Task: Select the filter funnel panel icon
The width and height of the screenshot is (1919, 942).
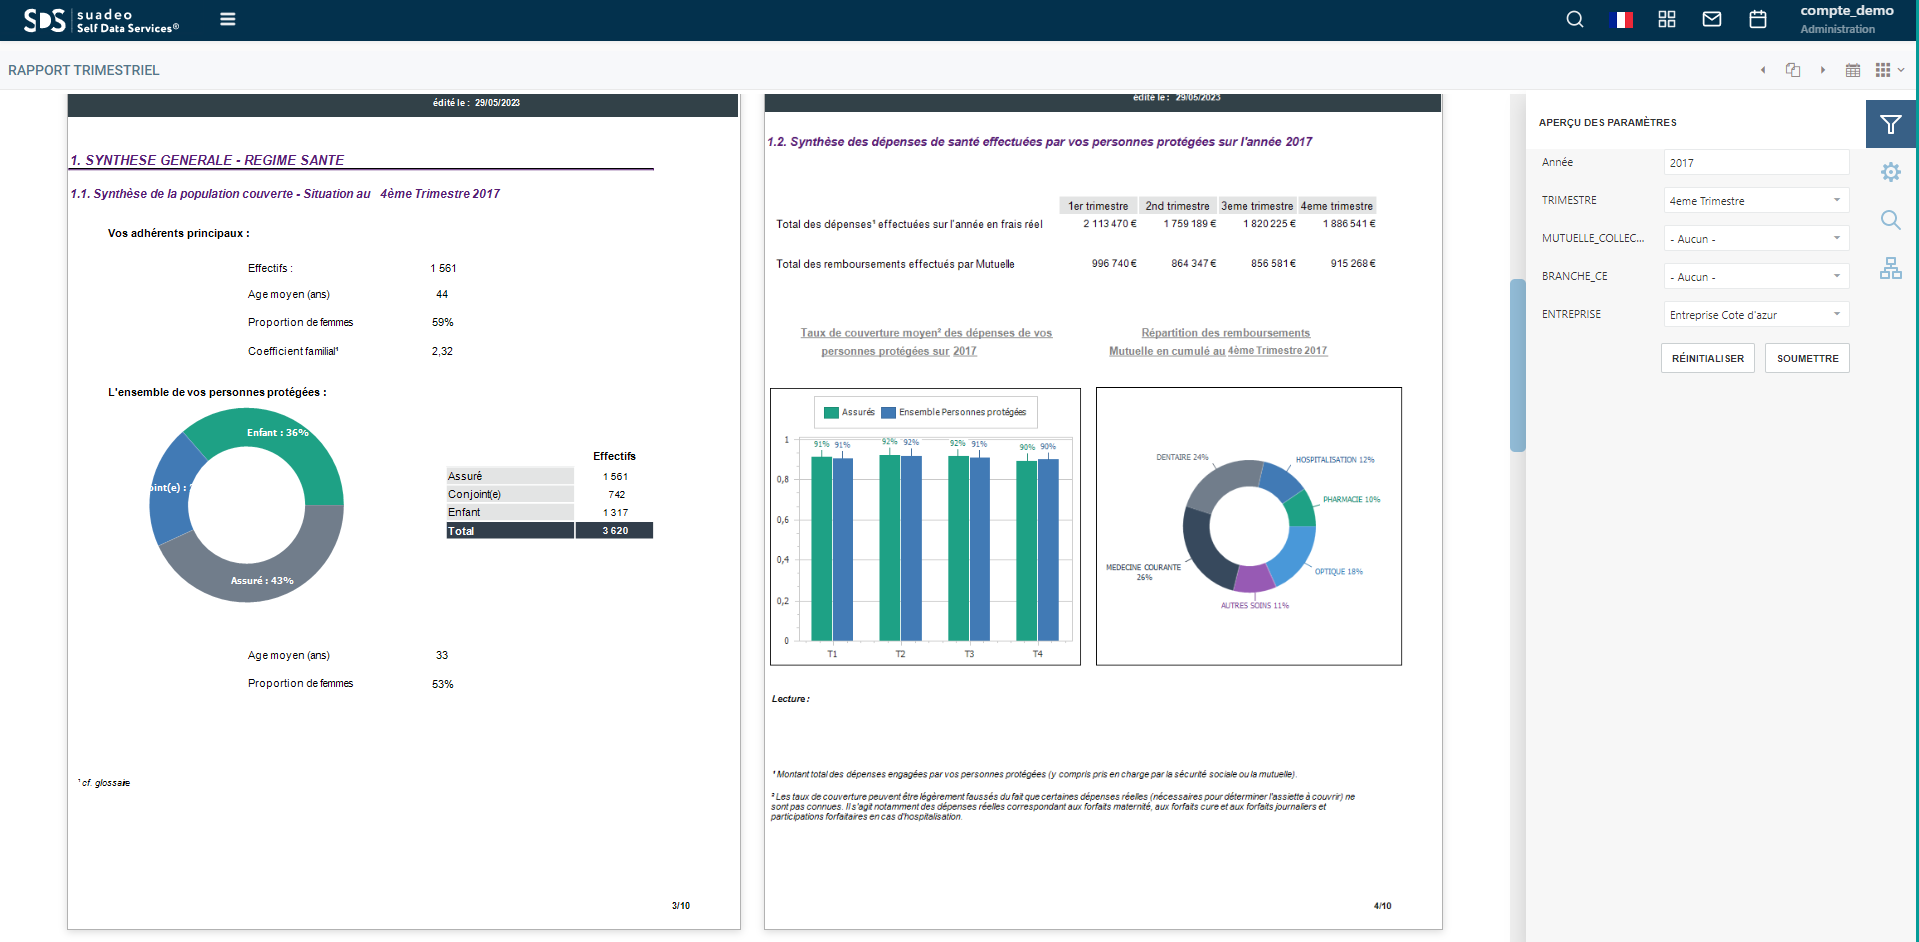Action: tap(1891, 124)
